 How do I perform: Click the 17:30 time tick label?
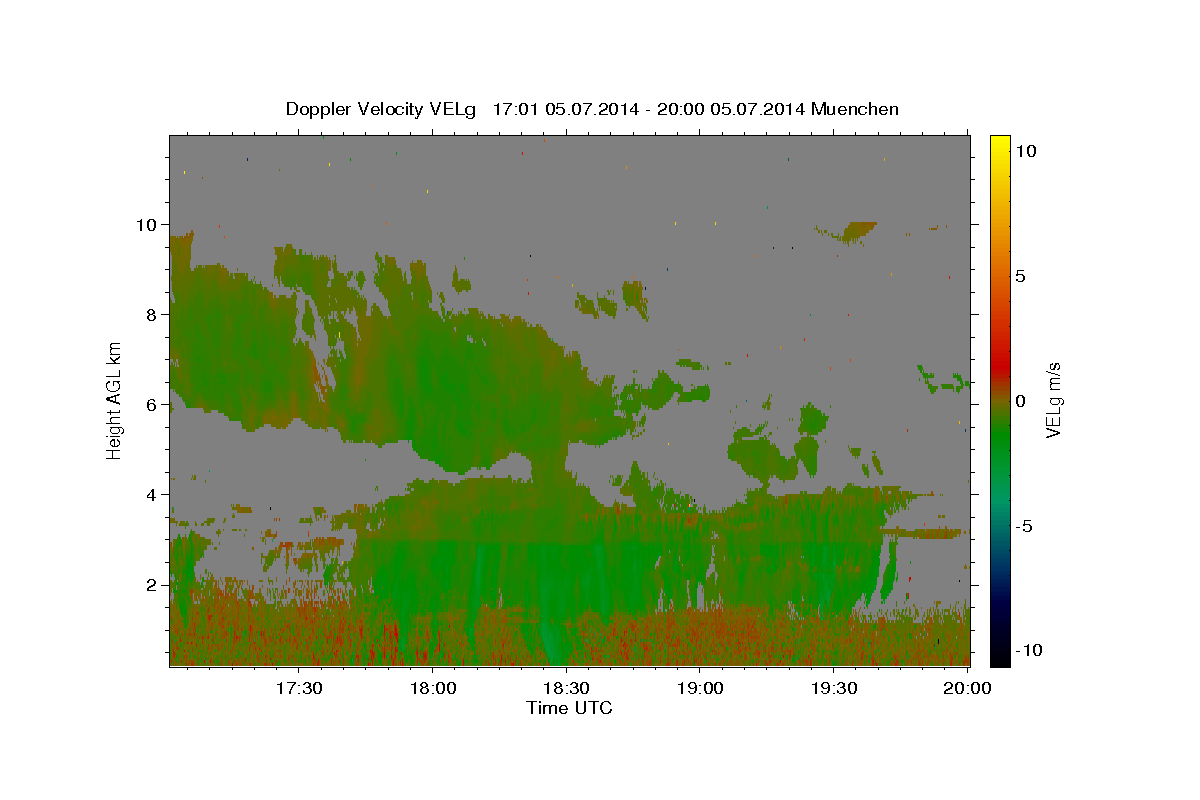(298, 689)
